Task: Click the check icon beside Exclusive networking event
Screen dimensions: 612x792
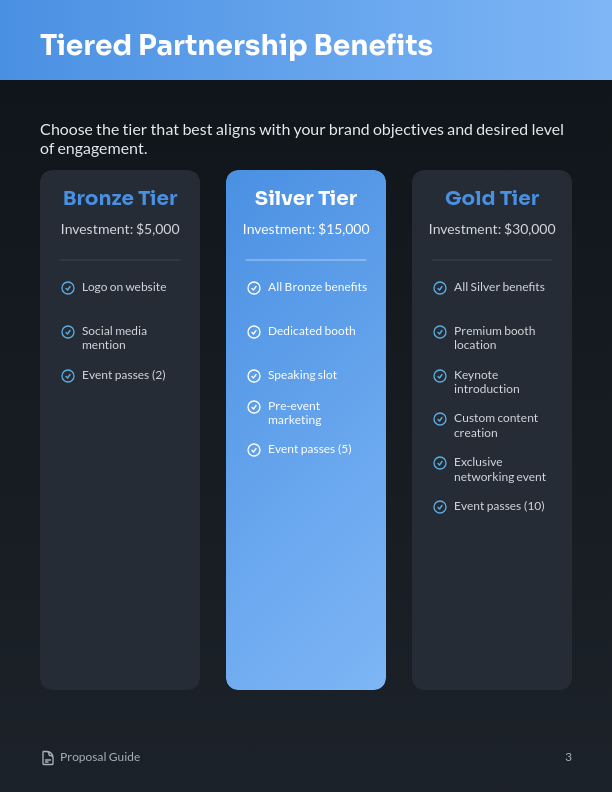Action: (x=440, y=463)
